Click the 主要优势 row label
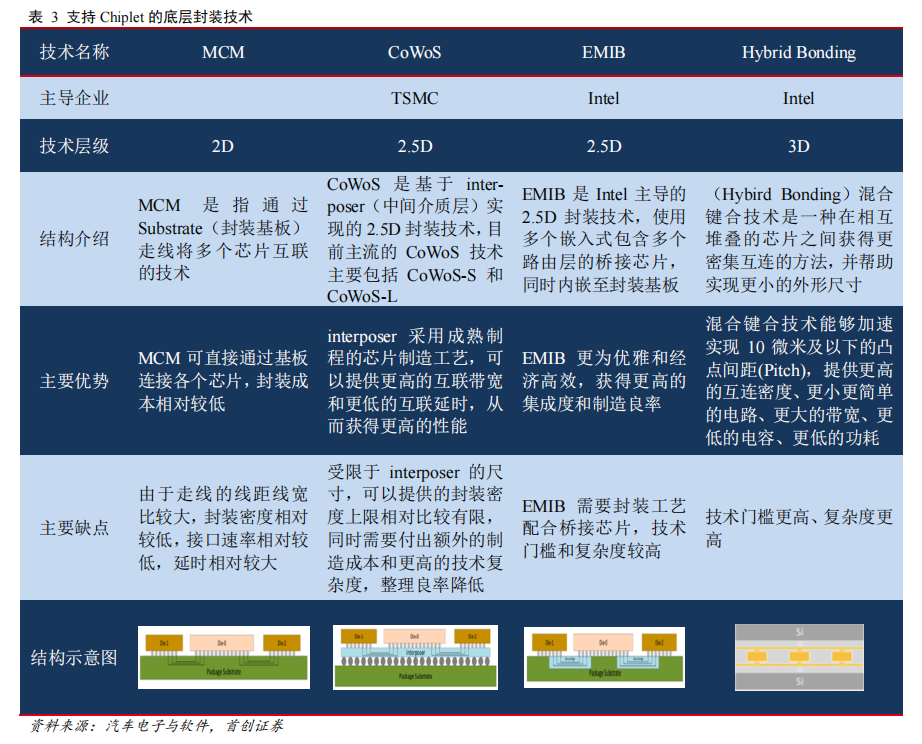Viewport: 922px width, 744px height. [x=74, y=381]
